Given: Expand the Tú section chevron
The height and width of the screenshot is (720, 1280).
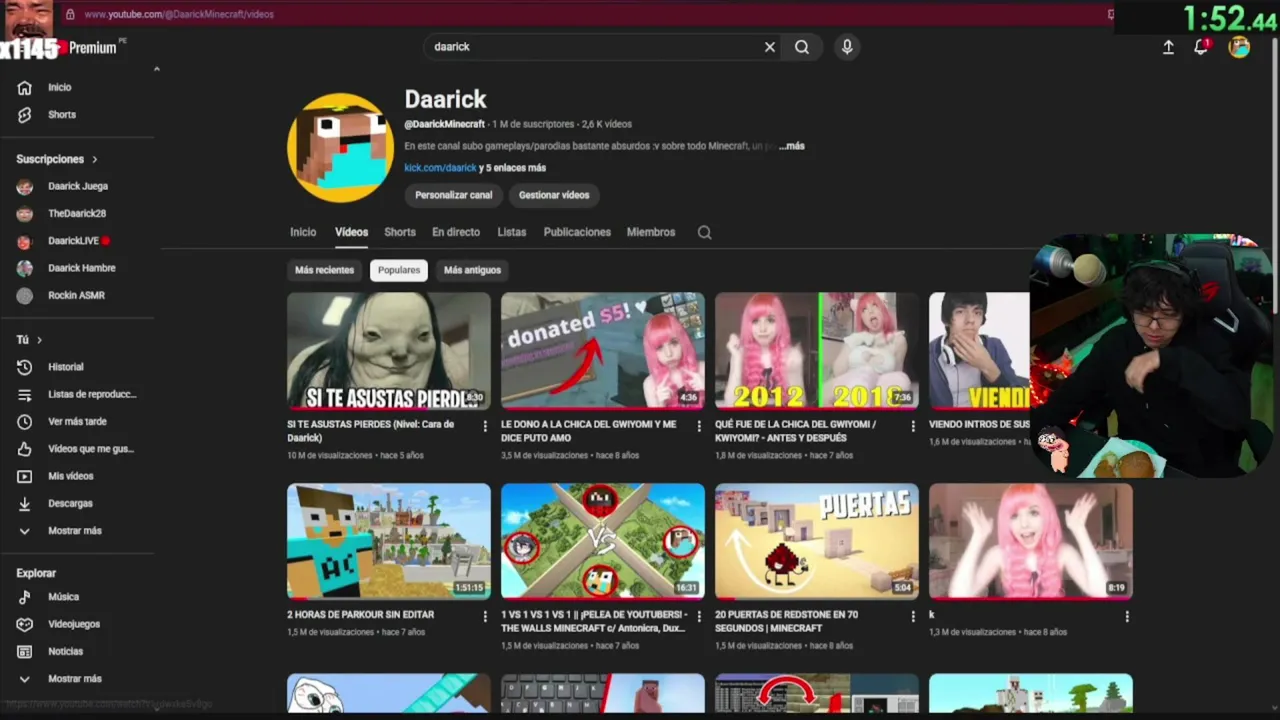Looking at the screenshot, I should click(x=39, y=340).
